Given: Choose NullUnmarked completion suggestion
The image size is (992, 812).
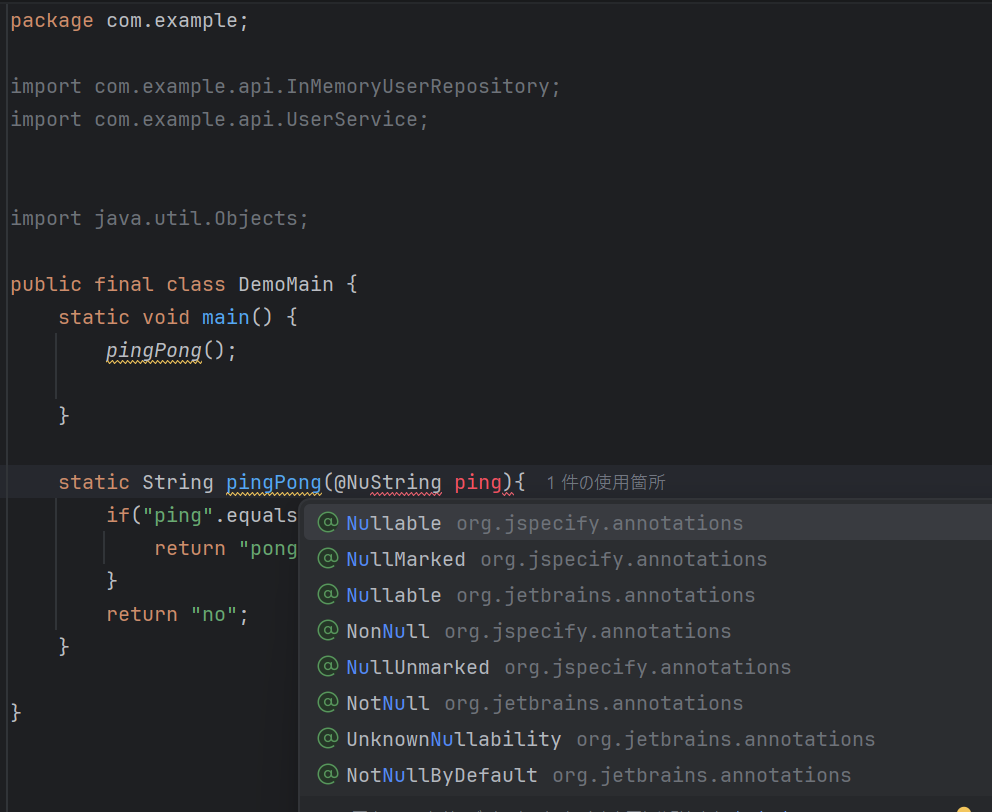Looking at the screenshot, I should [x=648, y=667].
